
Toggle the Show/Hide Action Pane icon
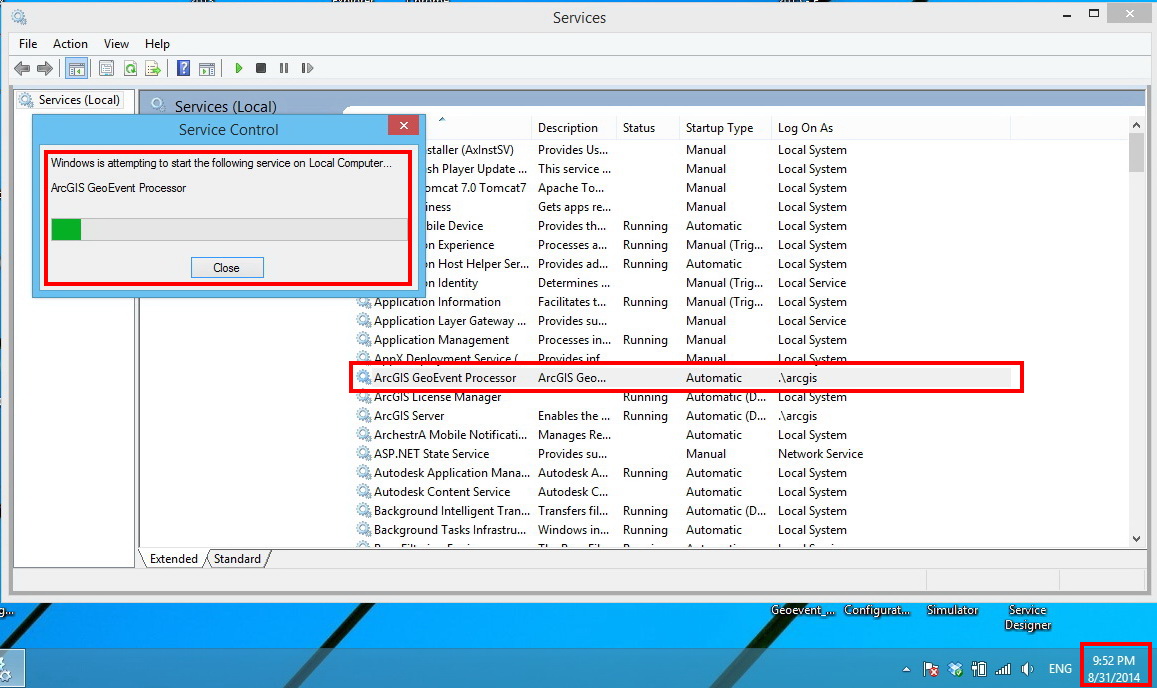tap(207, 69)
